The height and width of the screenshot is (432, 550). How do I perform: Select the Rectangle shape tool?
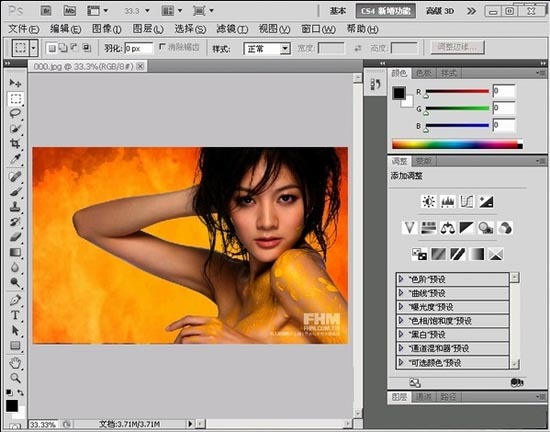(15, 346)
